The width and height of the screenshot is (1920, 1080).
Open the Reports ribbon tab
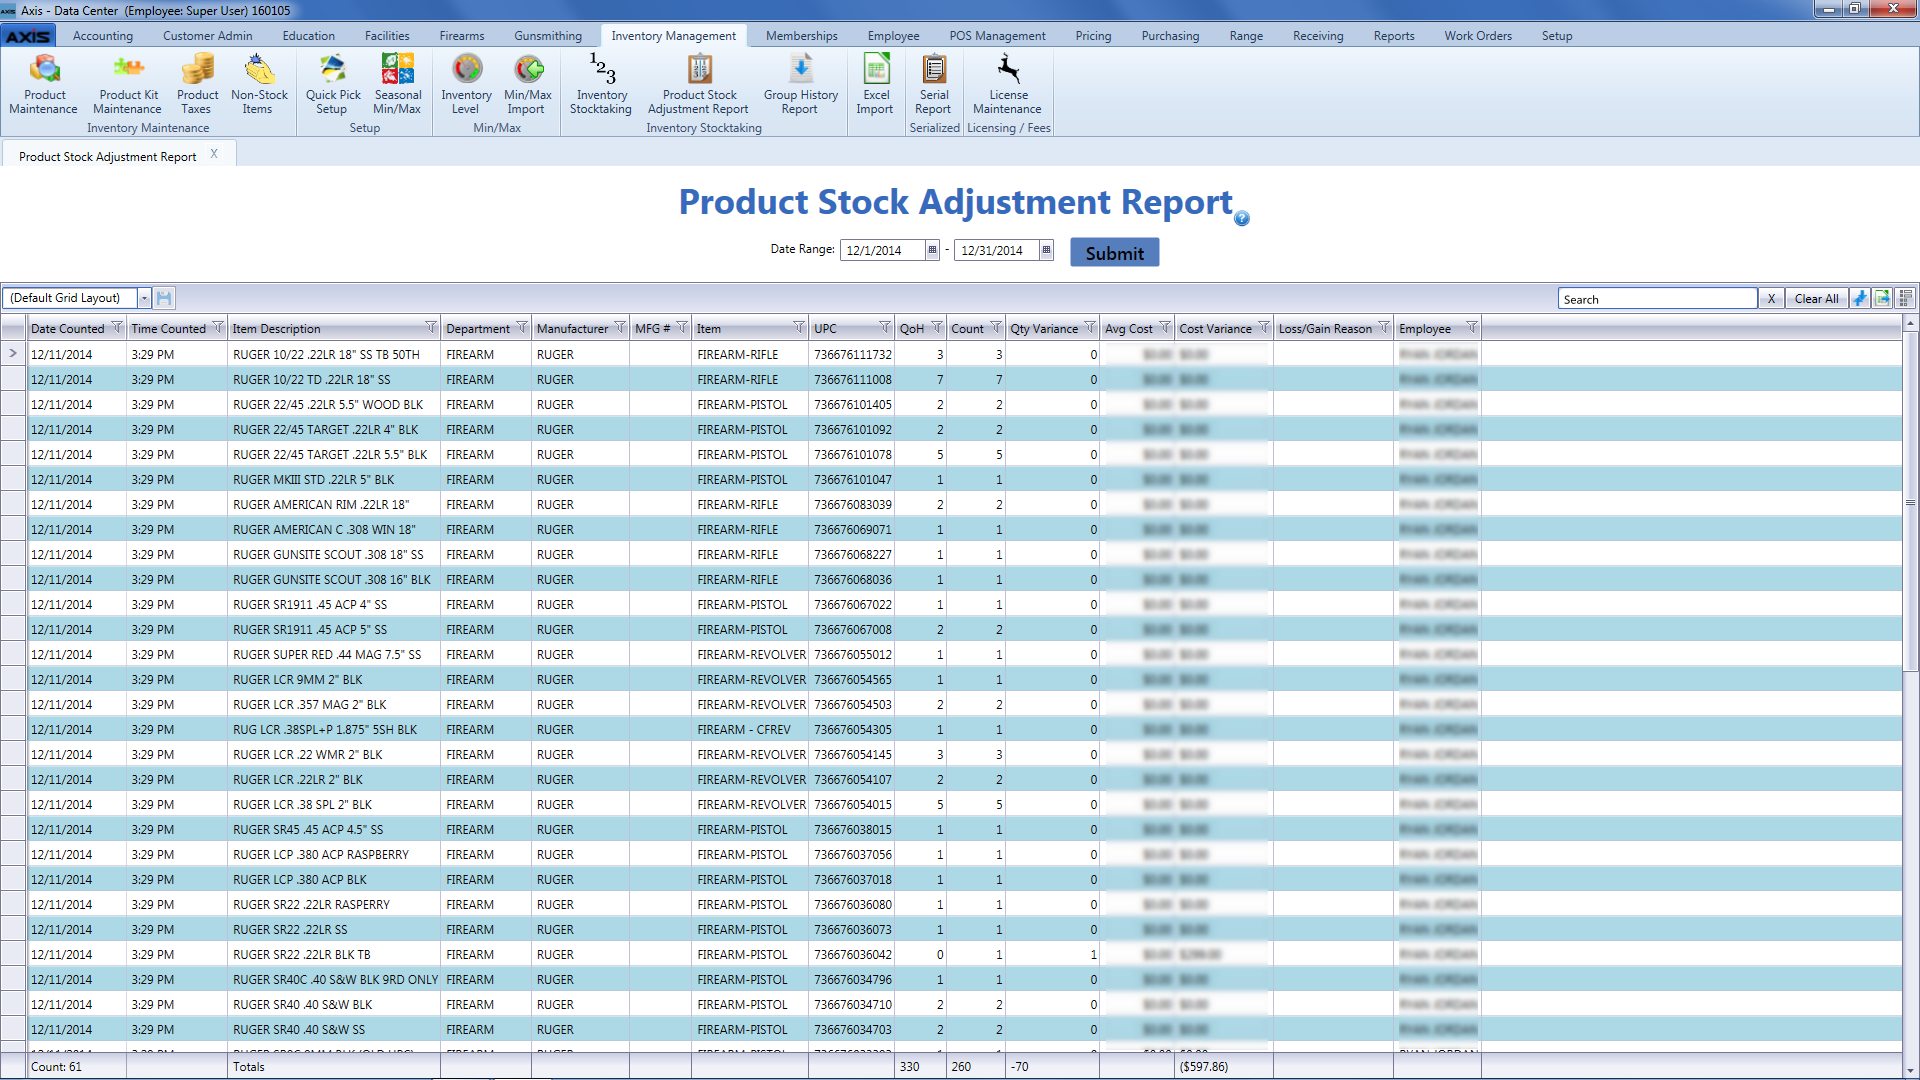pyautogui.click(x=1394, y=36)
